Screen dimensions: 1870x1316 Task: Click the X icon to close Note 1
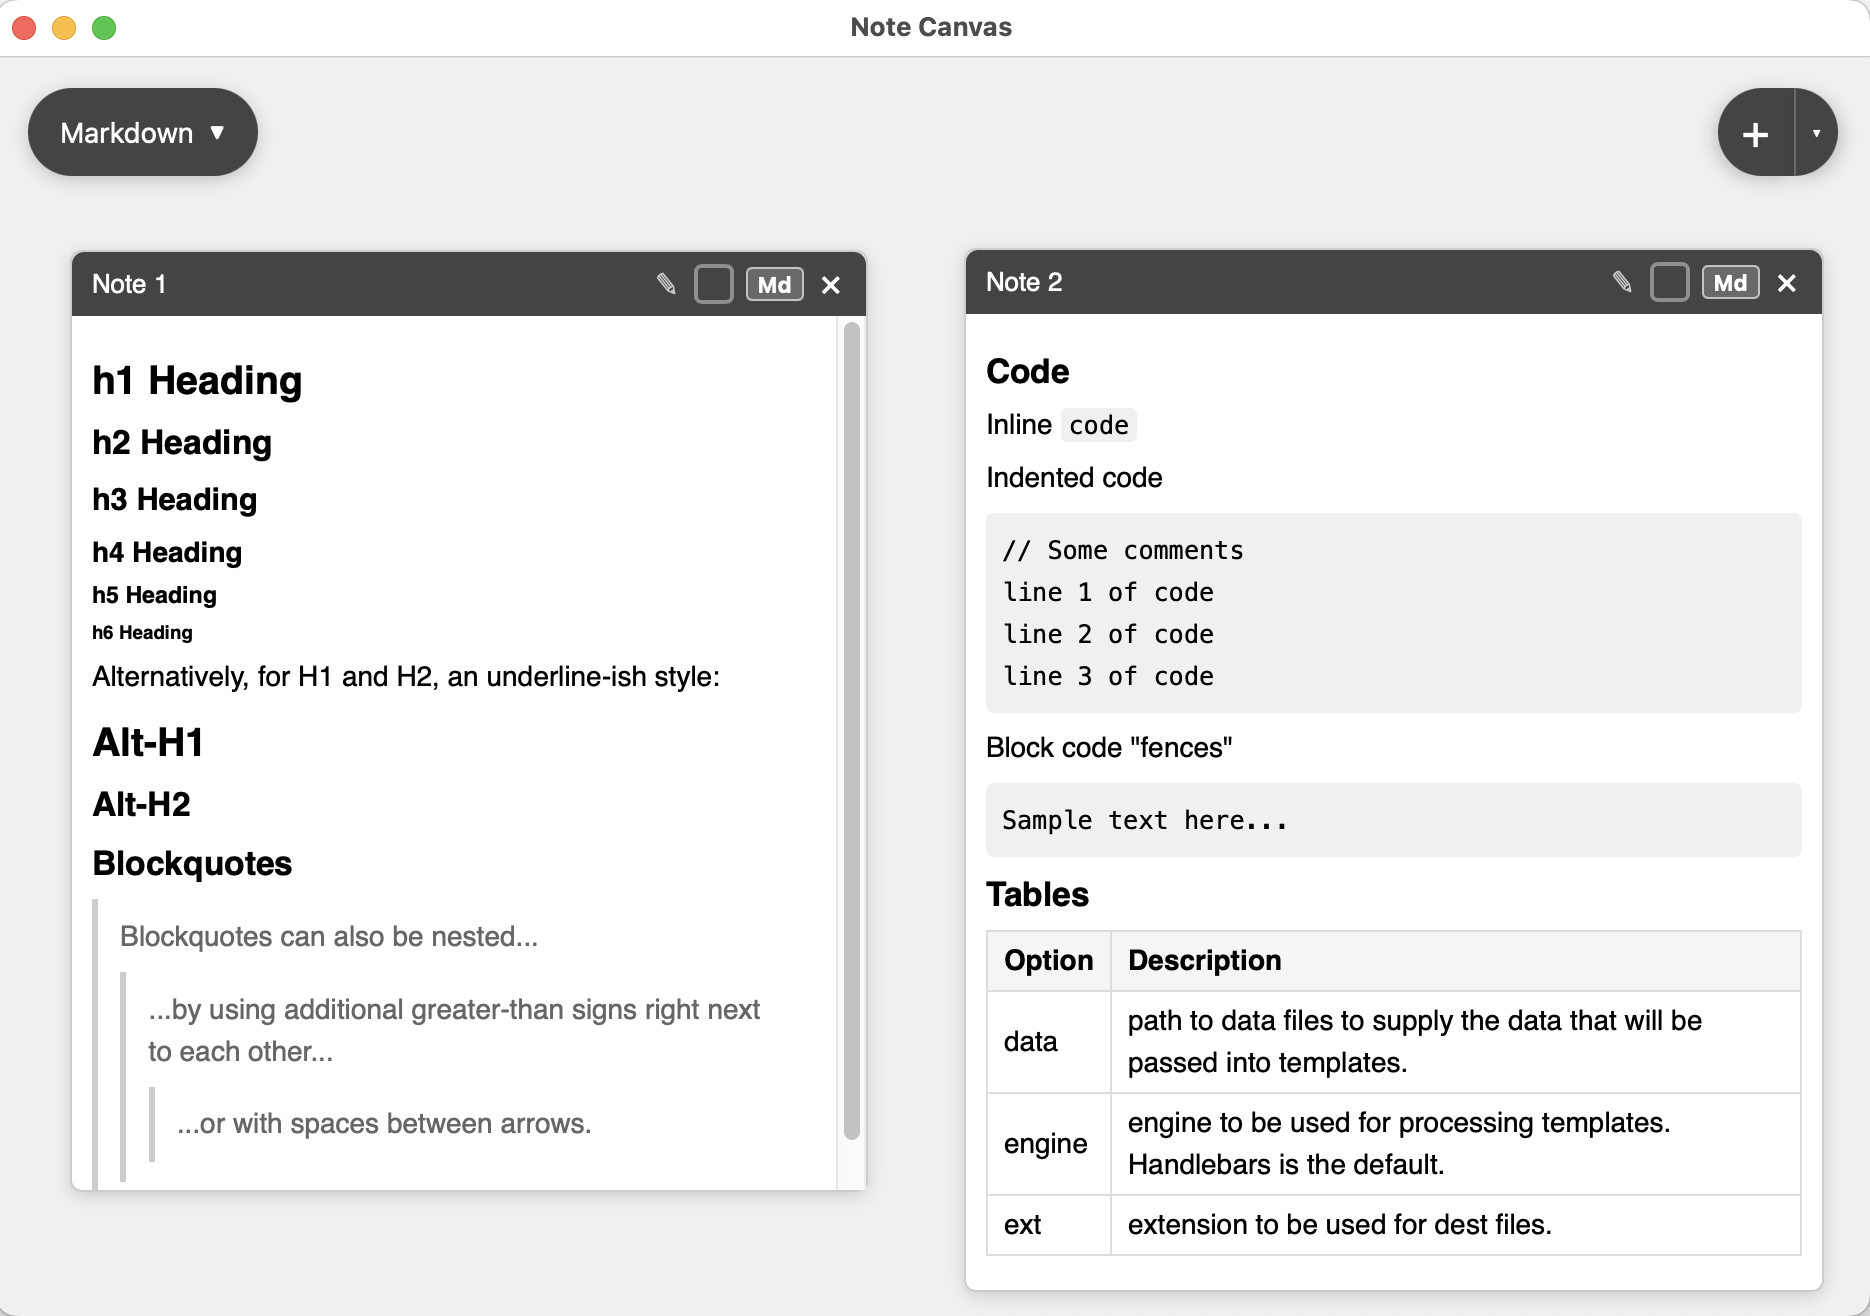coord(831,284)
